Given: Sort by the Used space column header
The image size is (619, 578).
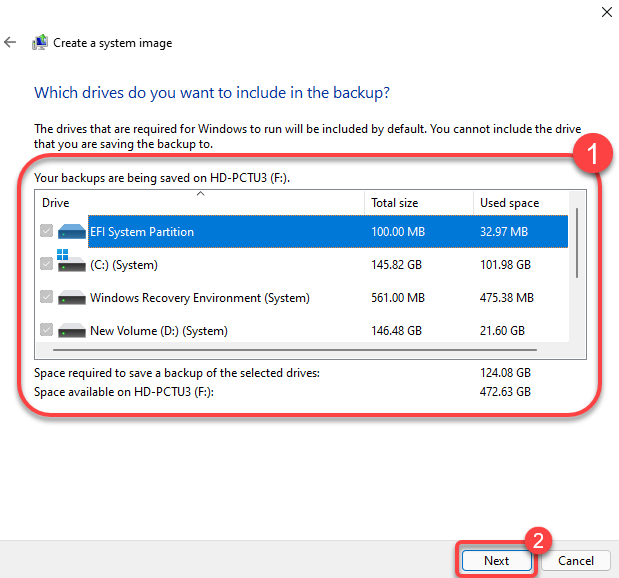Looking at the screenshot, I should [521, 203].
